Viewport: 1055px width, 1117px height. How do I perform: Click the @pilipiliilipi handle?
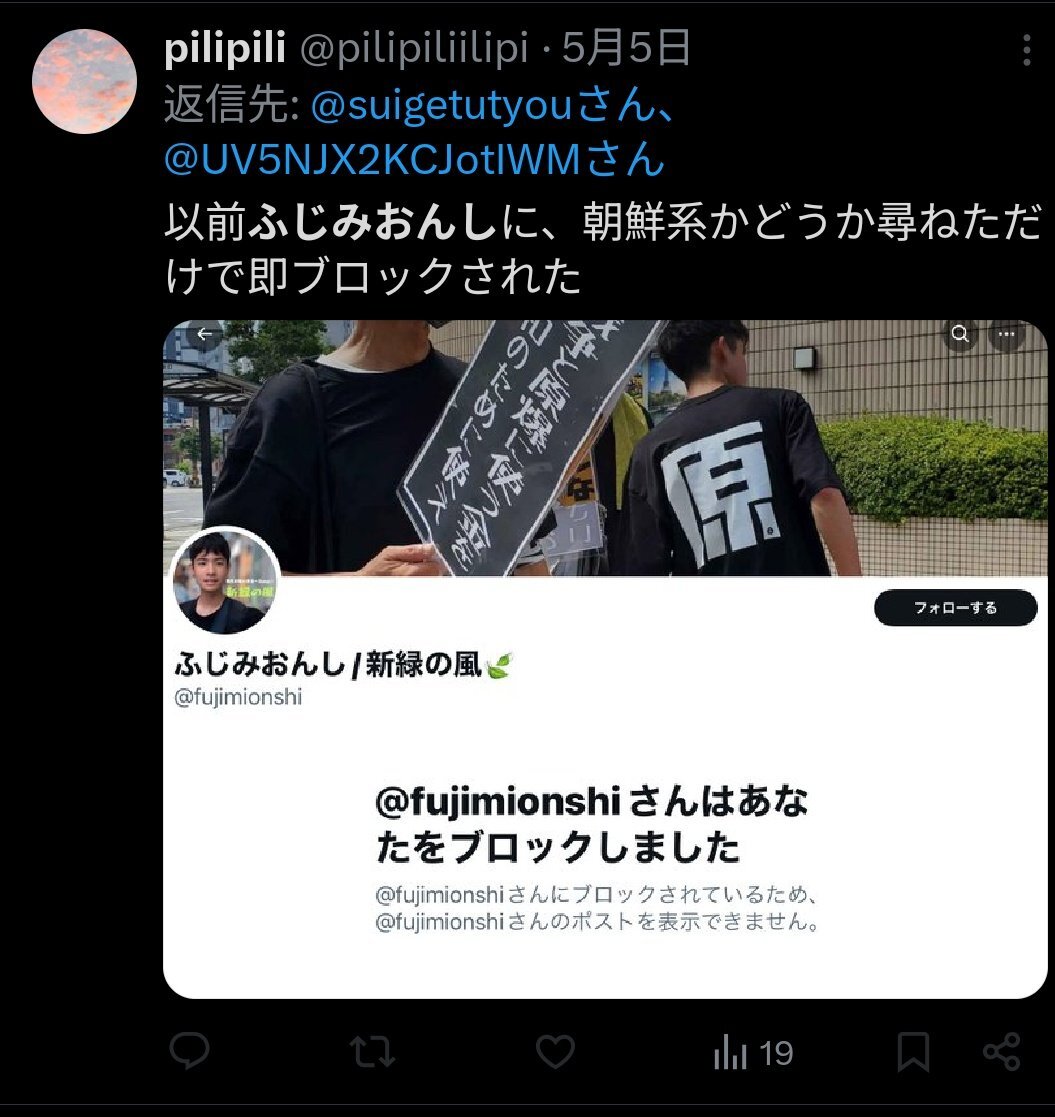[x=414, y=48]
